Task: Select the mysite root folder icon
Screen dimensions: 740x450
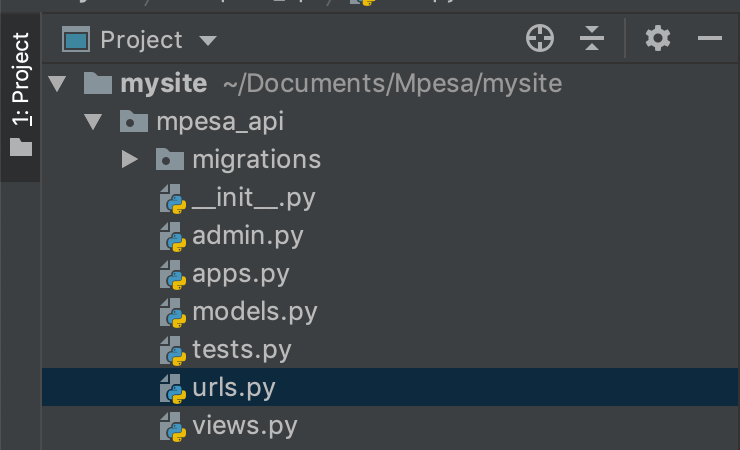Action: (x=98, y=83)
